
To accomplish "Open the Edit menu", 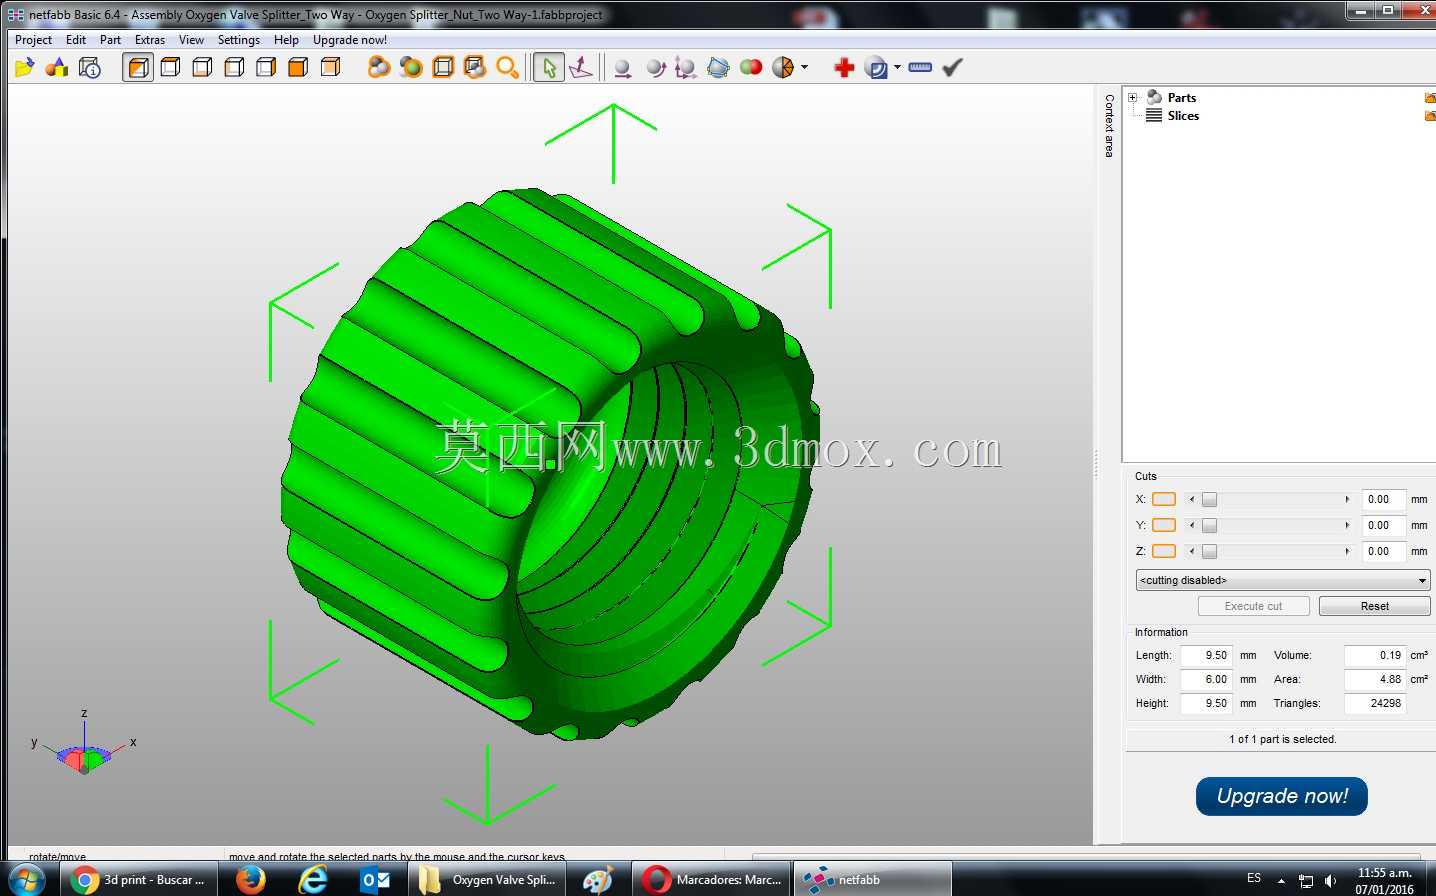I will click(76, 40).
